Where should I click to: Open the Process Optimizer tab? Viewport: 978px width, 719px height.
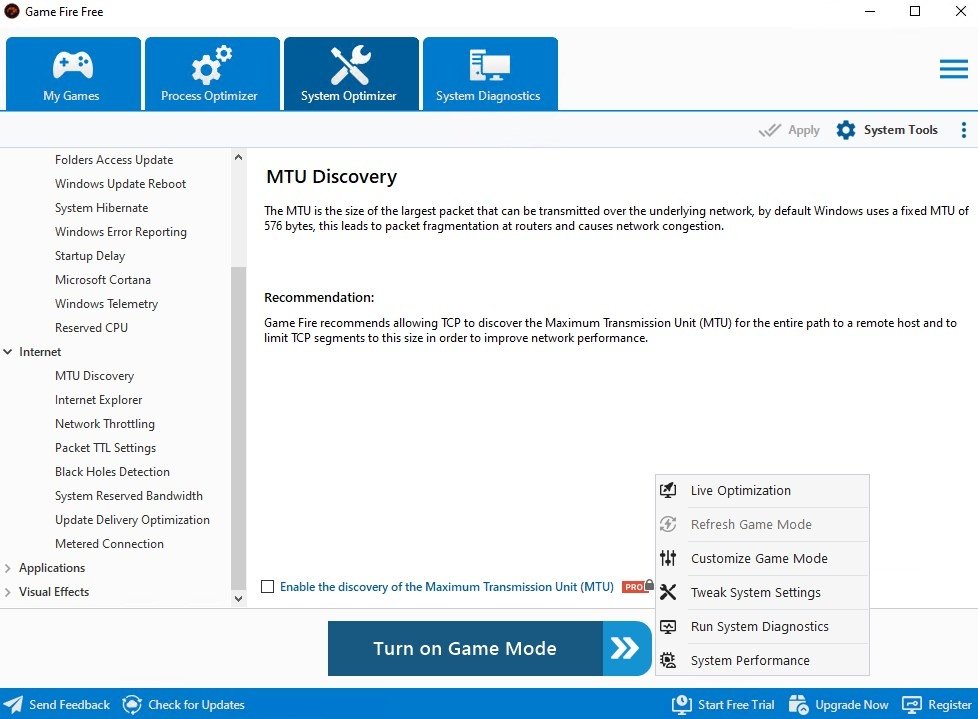click(213, 74)
